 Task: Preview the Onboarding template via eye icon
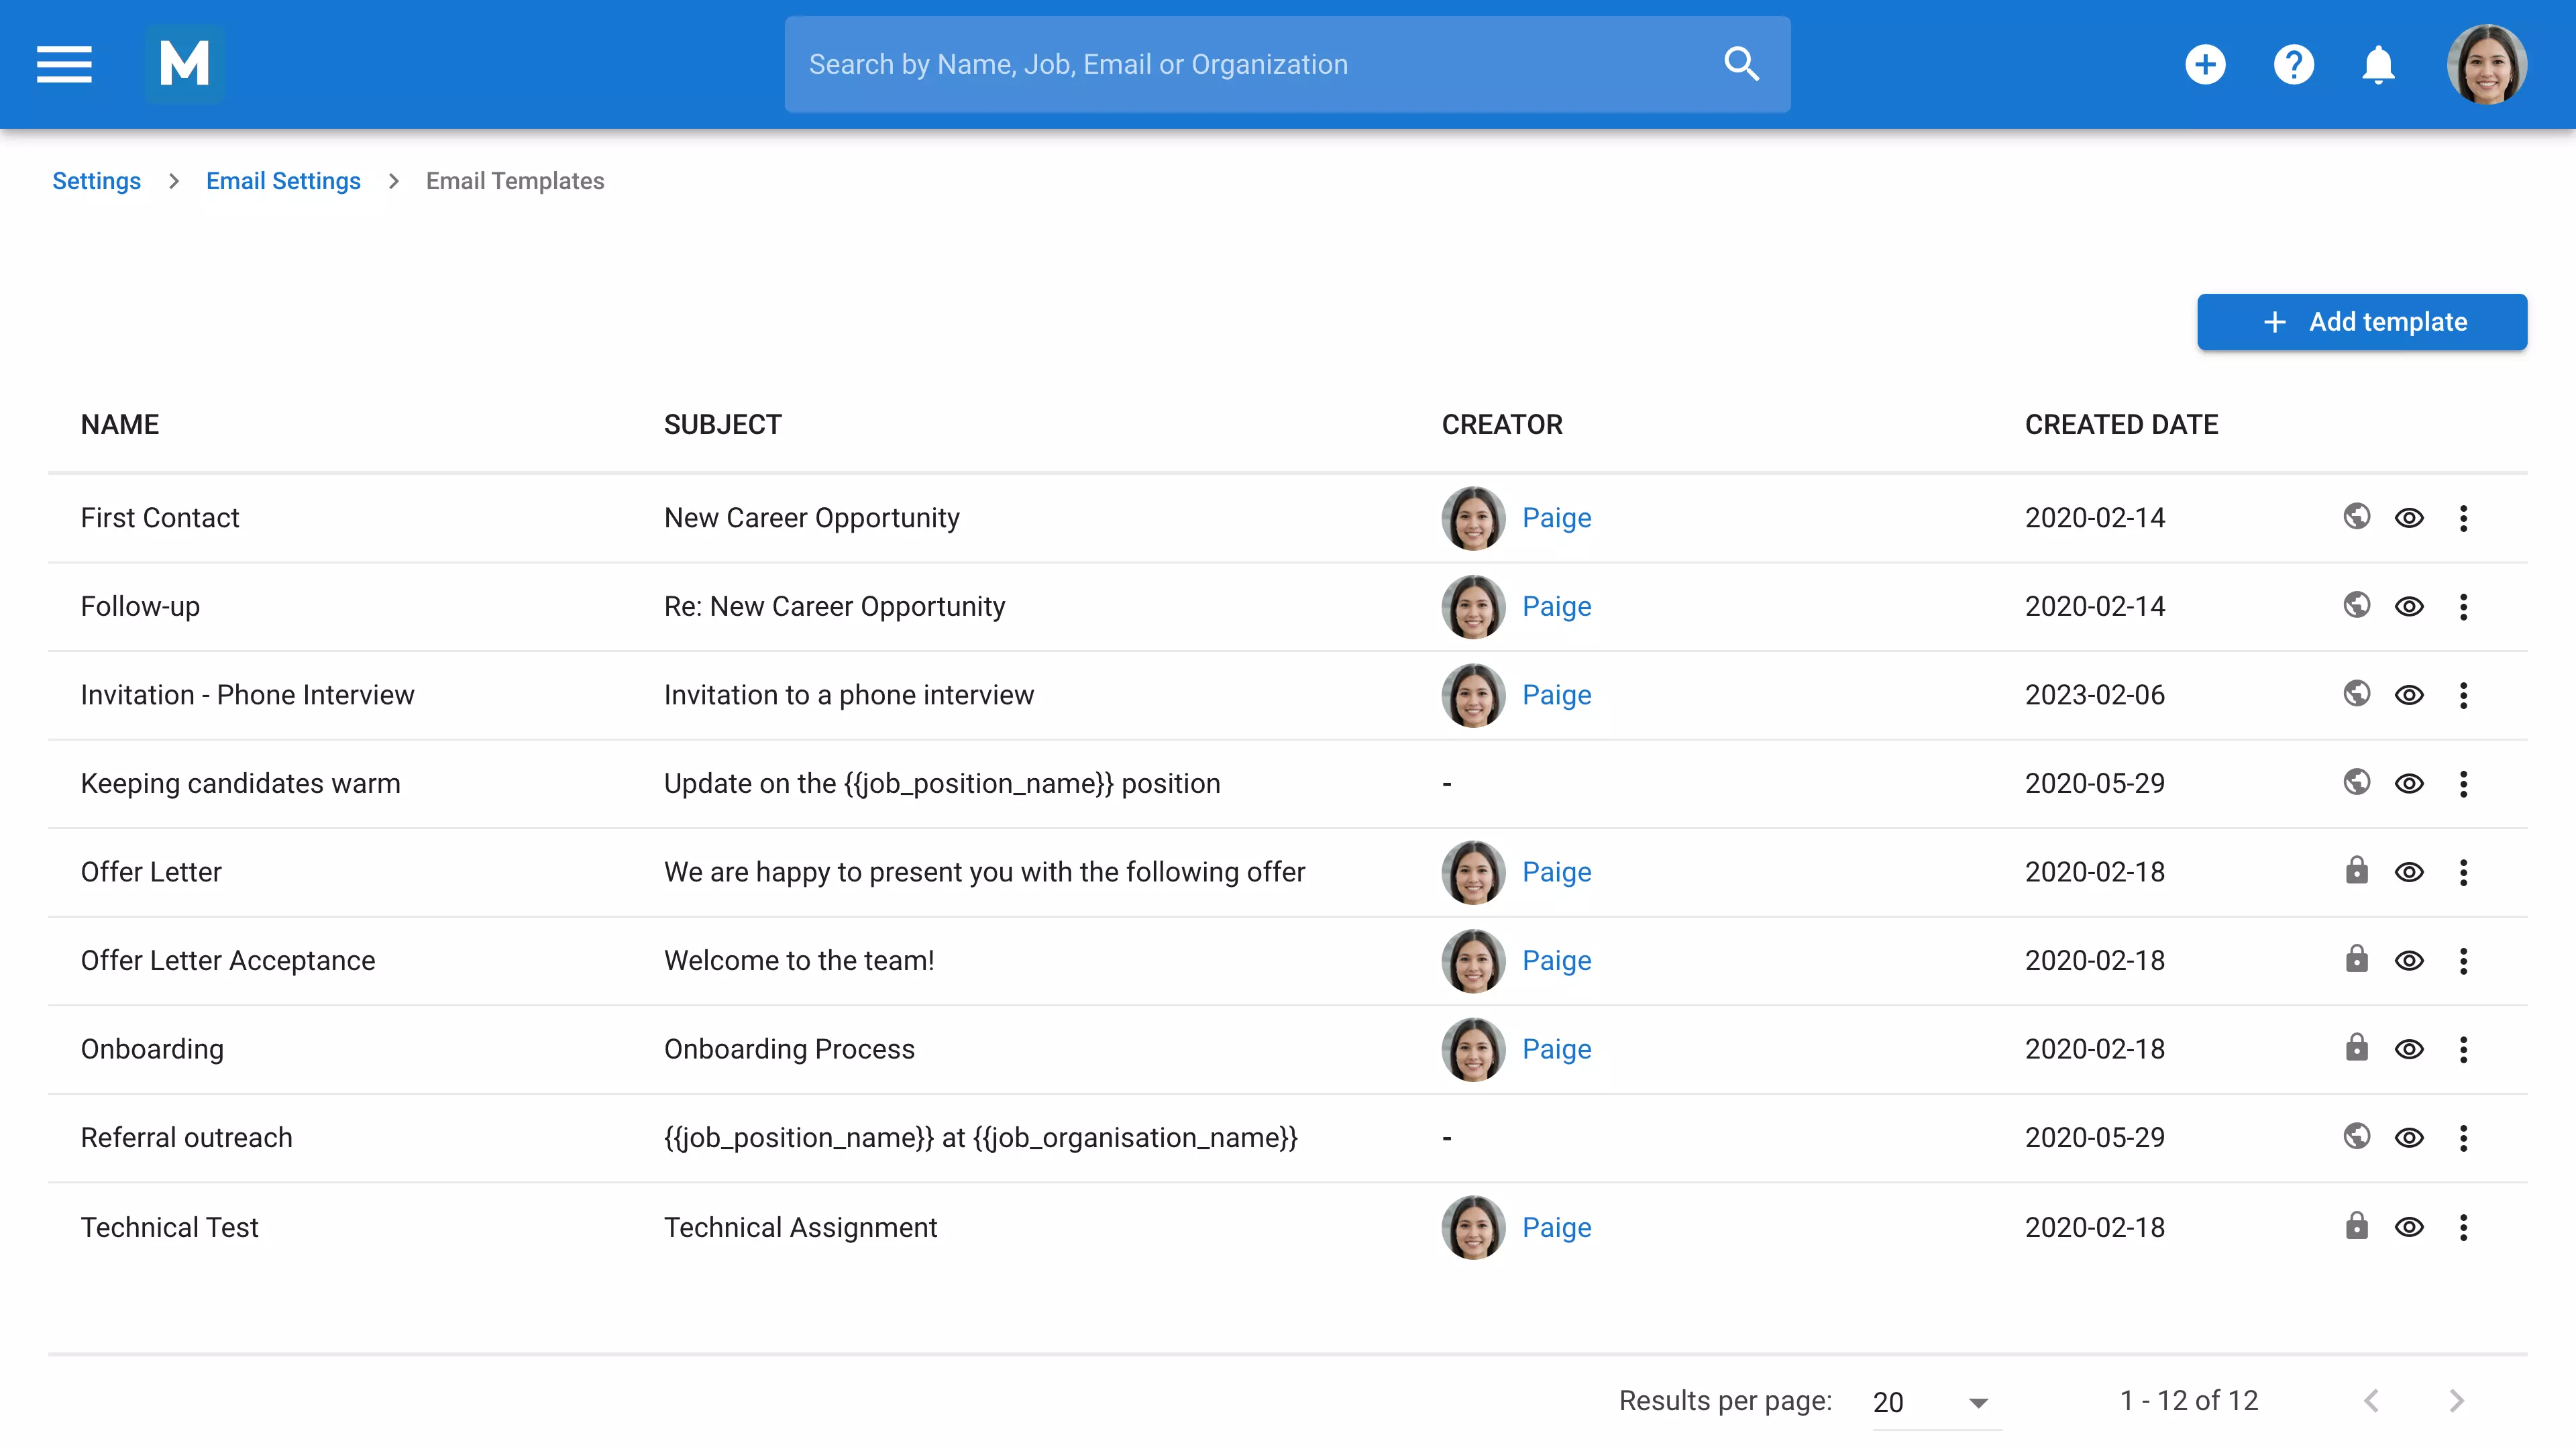click(x=2410, y=1049)
